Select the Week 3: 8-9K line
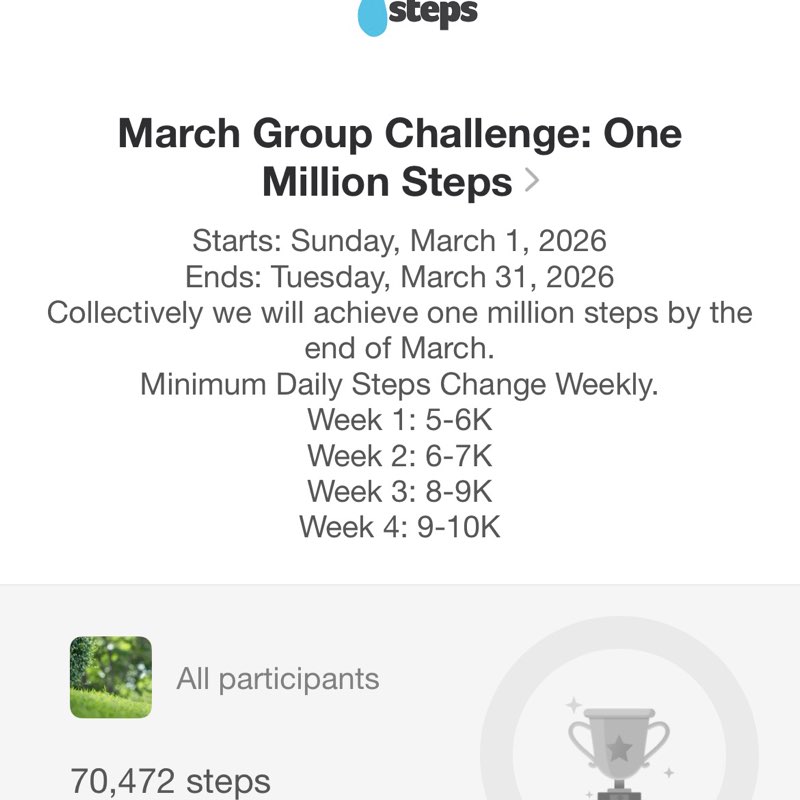The width and height of the screenshot is (800, 800). pyautogui.click(x=400, y=491)
